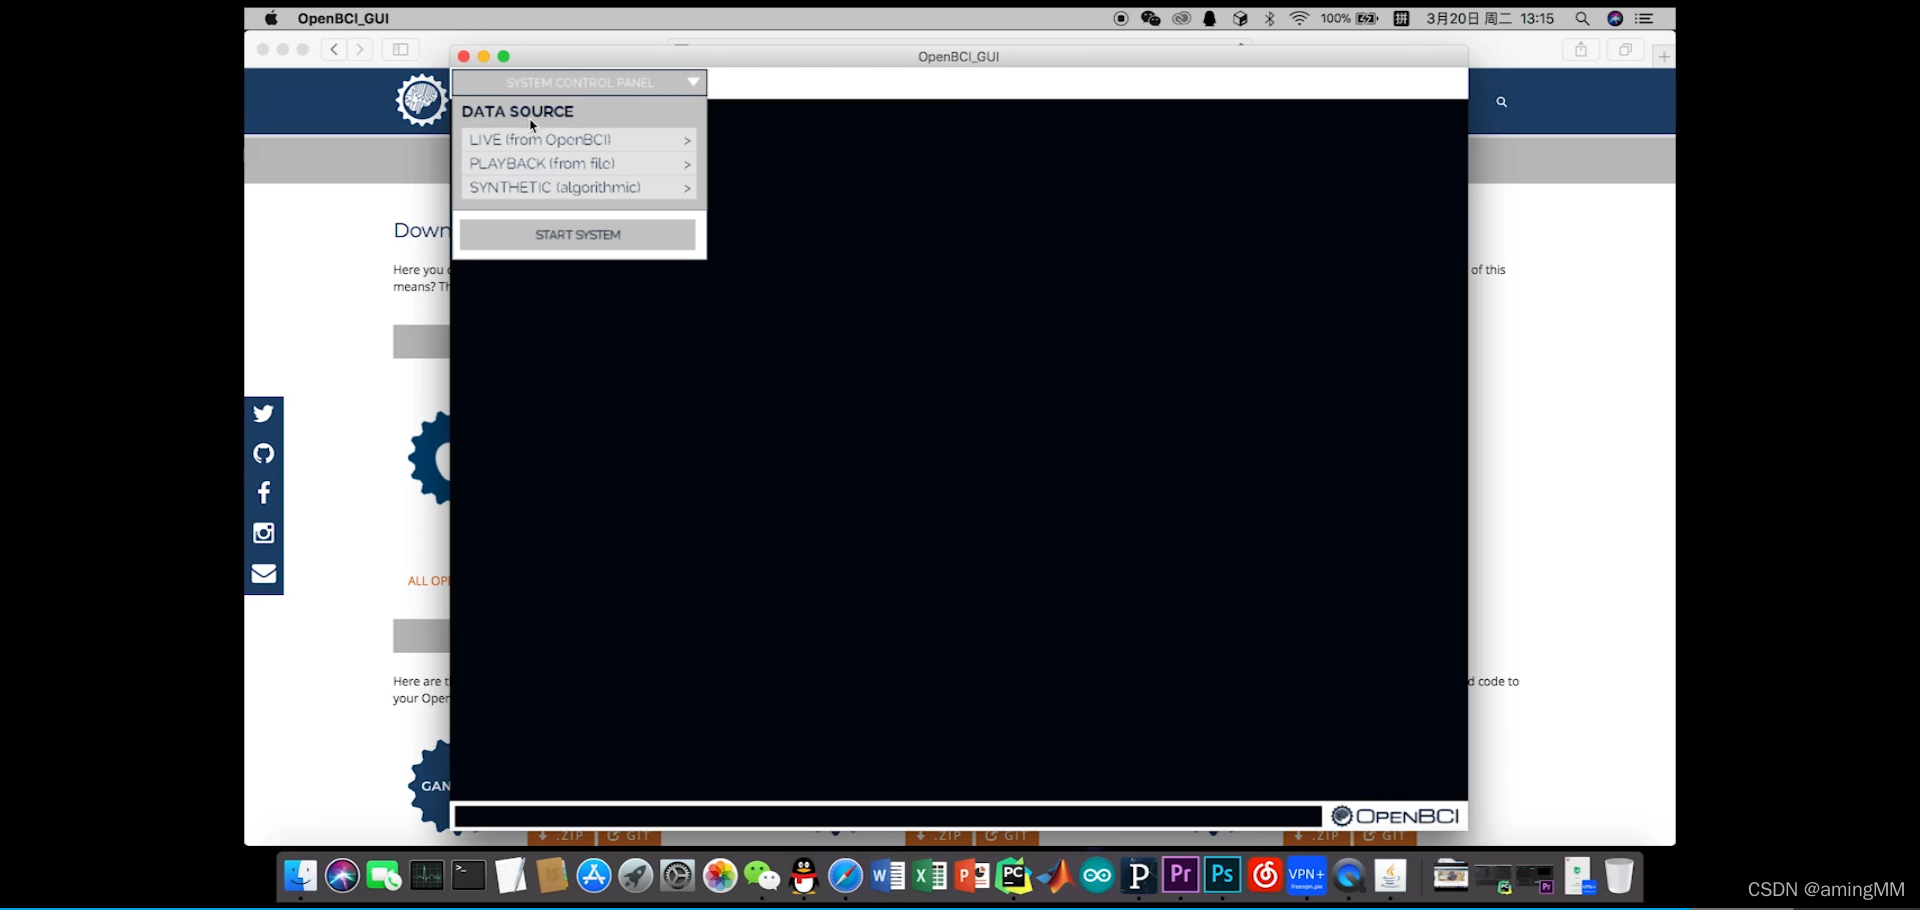
Task: Open Microsoft Excel from the Dock
Action: click(930, 877)
